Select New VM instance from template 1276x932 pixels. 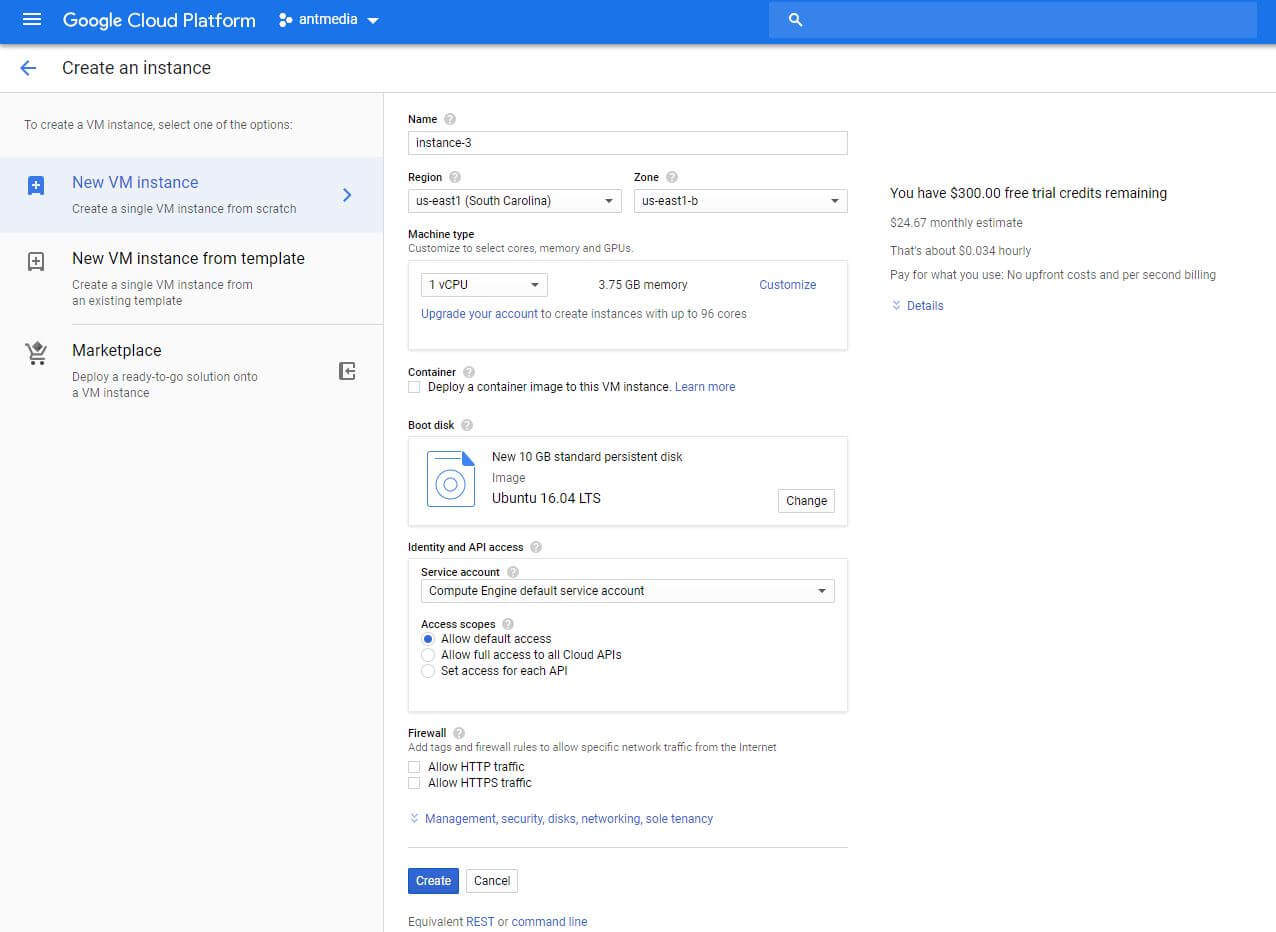(x=191, y=278)
